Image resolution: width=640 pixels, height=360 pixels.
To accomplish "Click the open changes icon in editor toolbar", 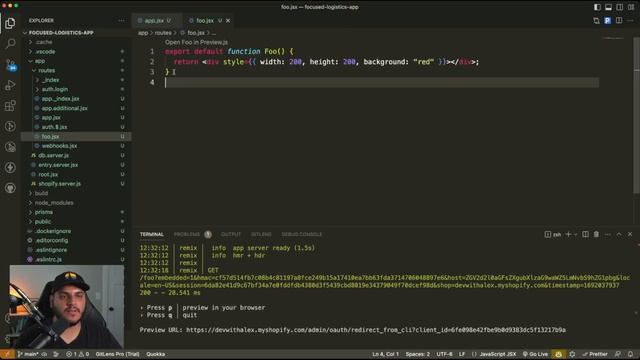I will (596, 20).
